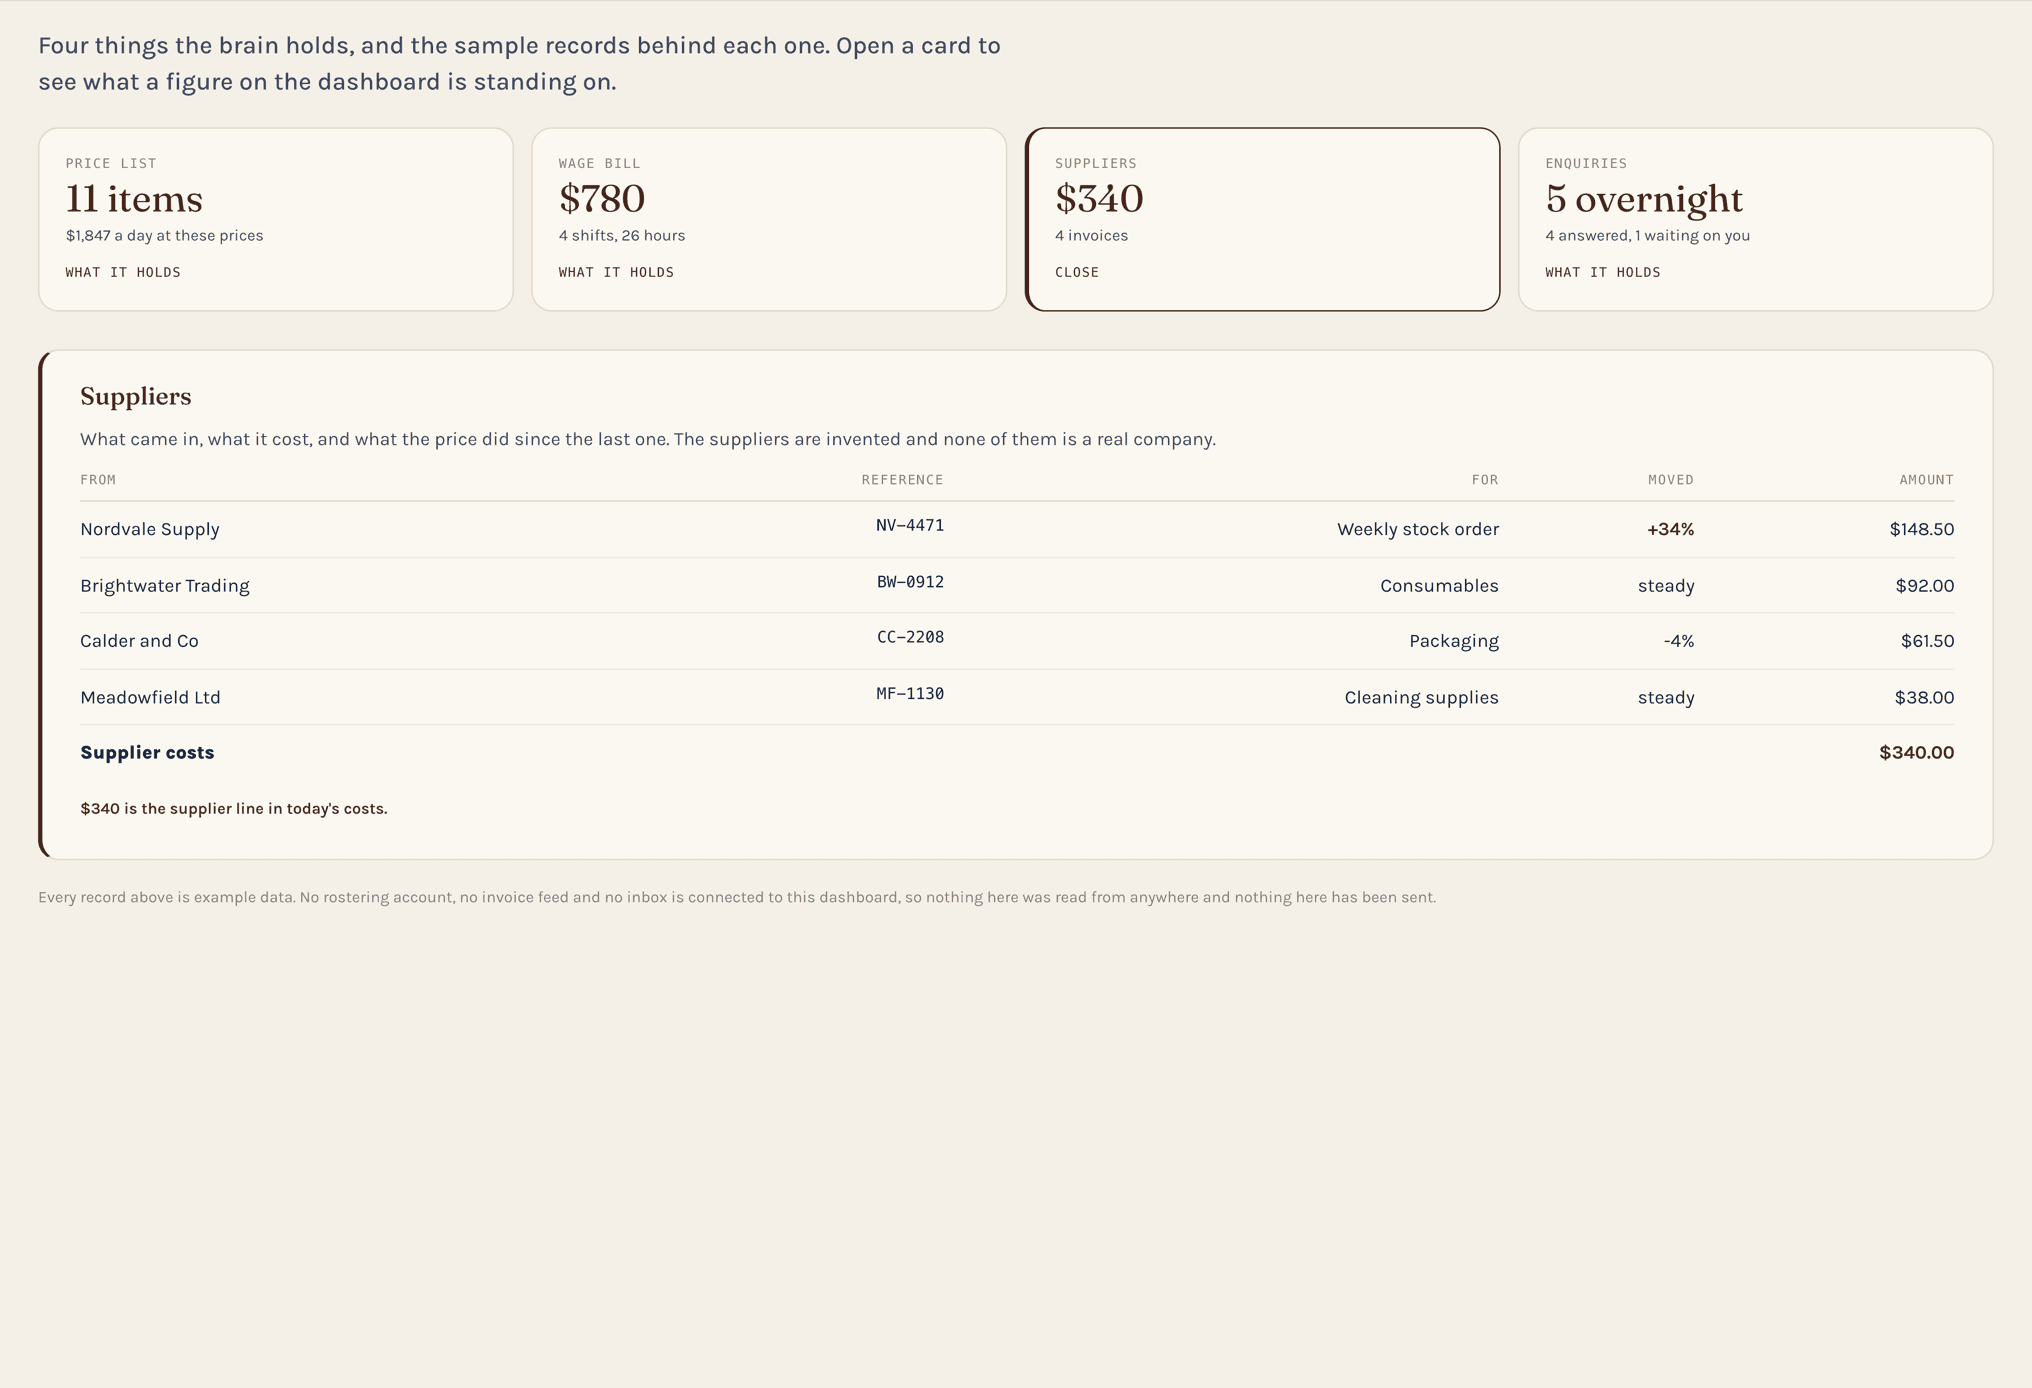Click the From column header
Screen dimensions: 2032x1388
pyautogui.click(x=98, y=480)
